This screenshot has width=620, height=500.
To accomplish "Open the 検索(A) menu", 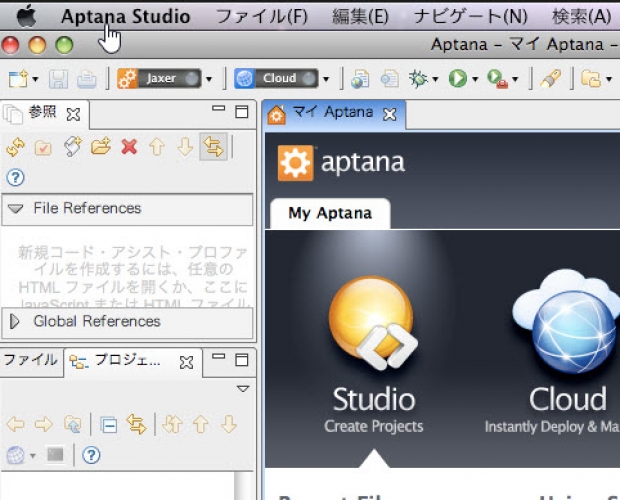I will (x=581, y=17).
